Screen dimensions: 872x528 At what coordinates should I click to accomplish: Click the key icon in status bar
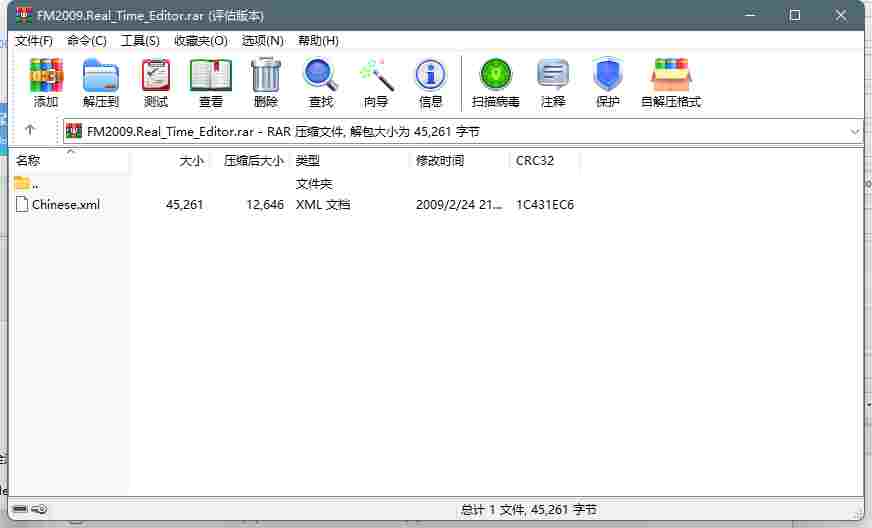pyautogui.click(x=39, y=509)
